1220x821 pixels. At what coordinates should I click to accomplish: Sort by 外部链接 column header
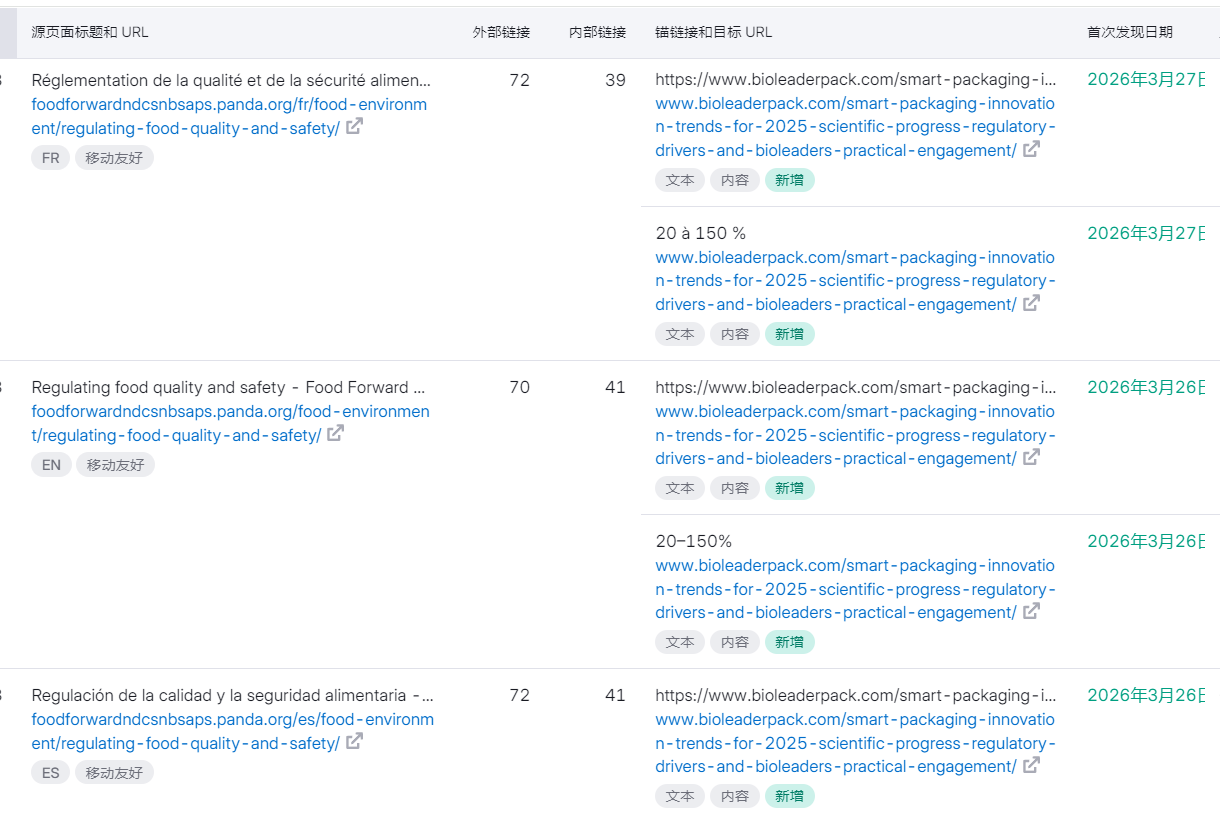click(501, 32)
